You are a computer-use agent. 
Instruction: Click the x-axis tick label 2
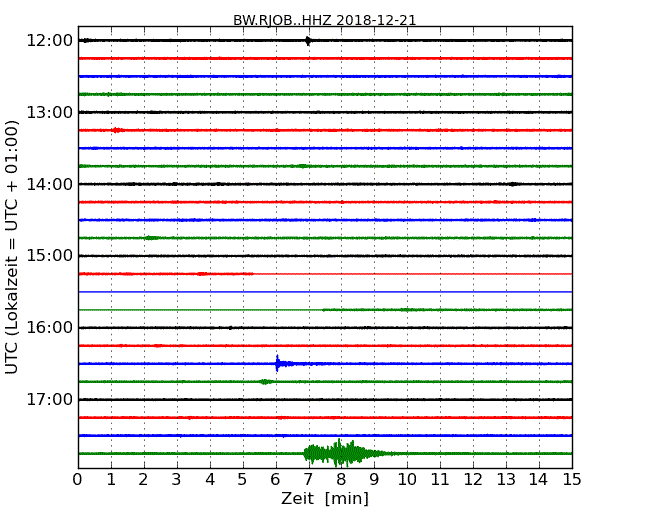(143, 480)
